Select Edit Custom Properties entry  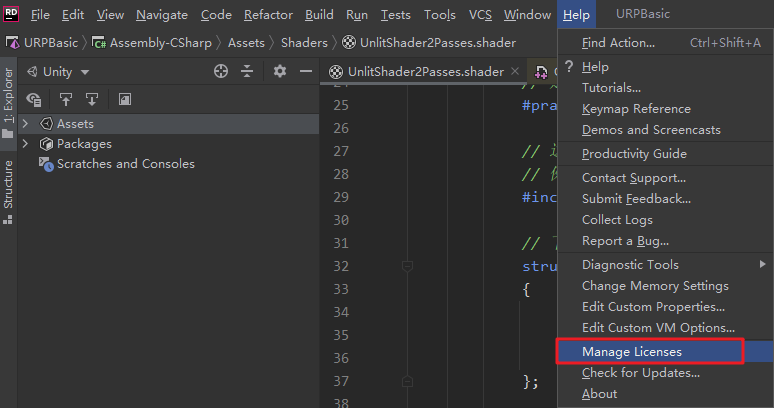click(666, 307)
